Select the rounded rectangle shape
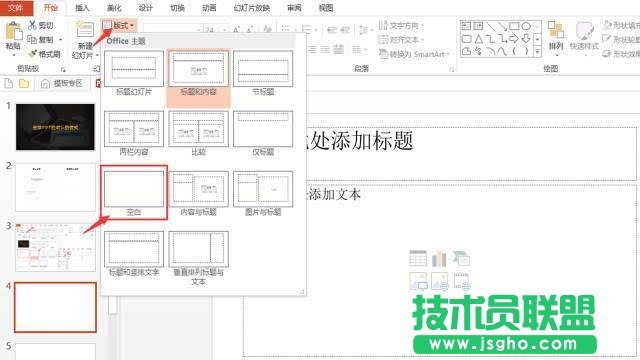The height and width of the screenshot is (360, 640). pyautogui.click(x=466, y=39)
